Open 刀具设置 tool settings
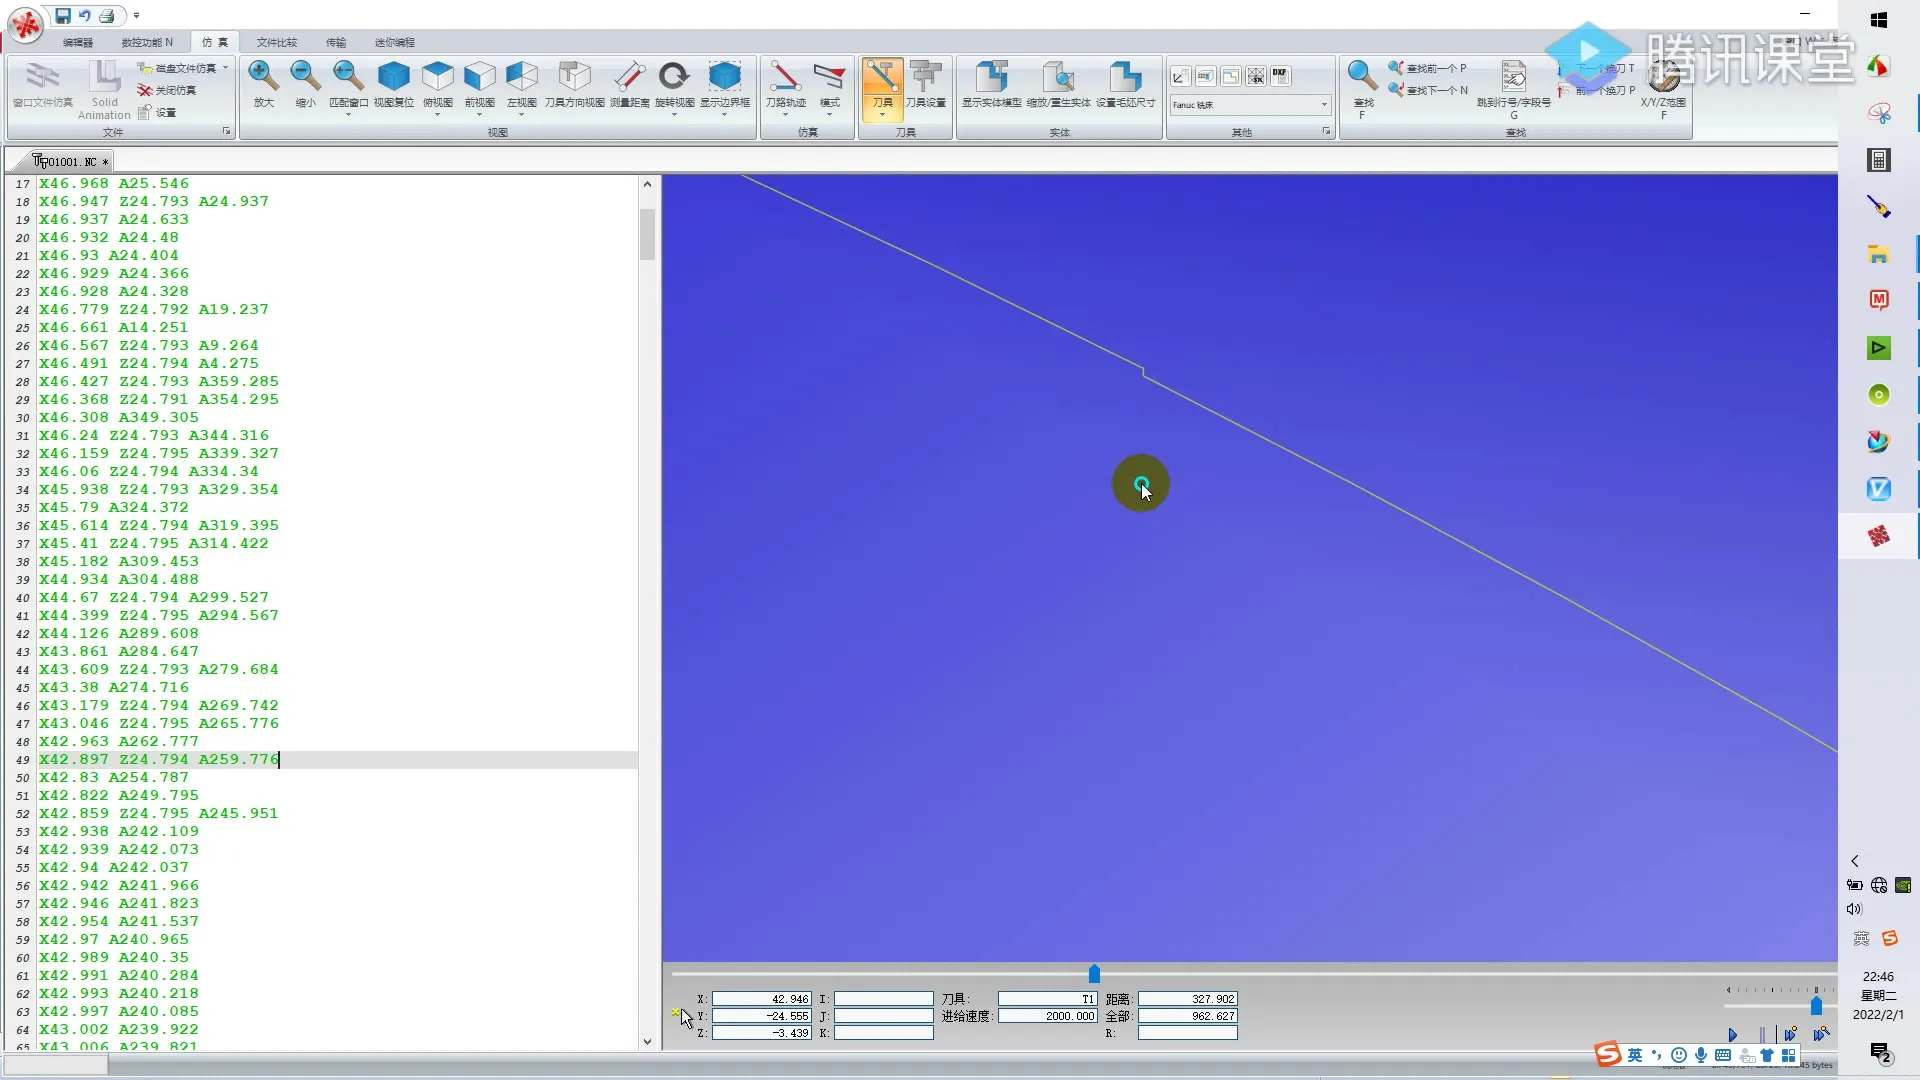Screen dimensions: 1920x1080 925,78
